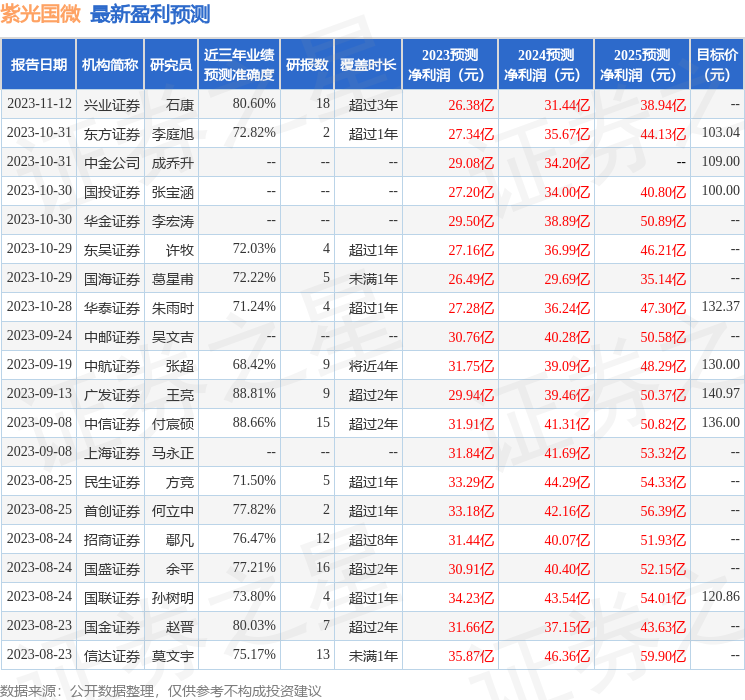Click institution 中航证券
The height and width of the screenshot is (700, 745).
112,366
